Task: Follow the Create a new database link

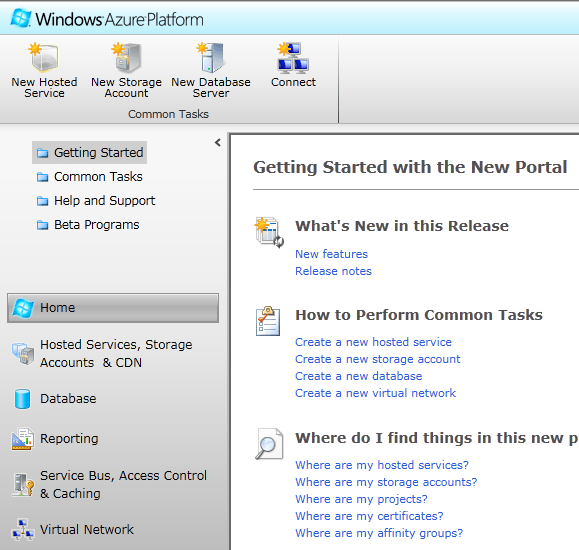Action: pyautogui.click(x=359, y=376)
